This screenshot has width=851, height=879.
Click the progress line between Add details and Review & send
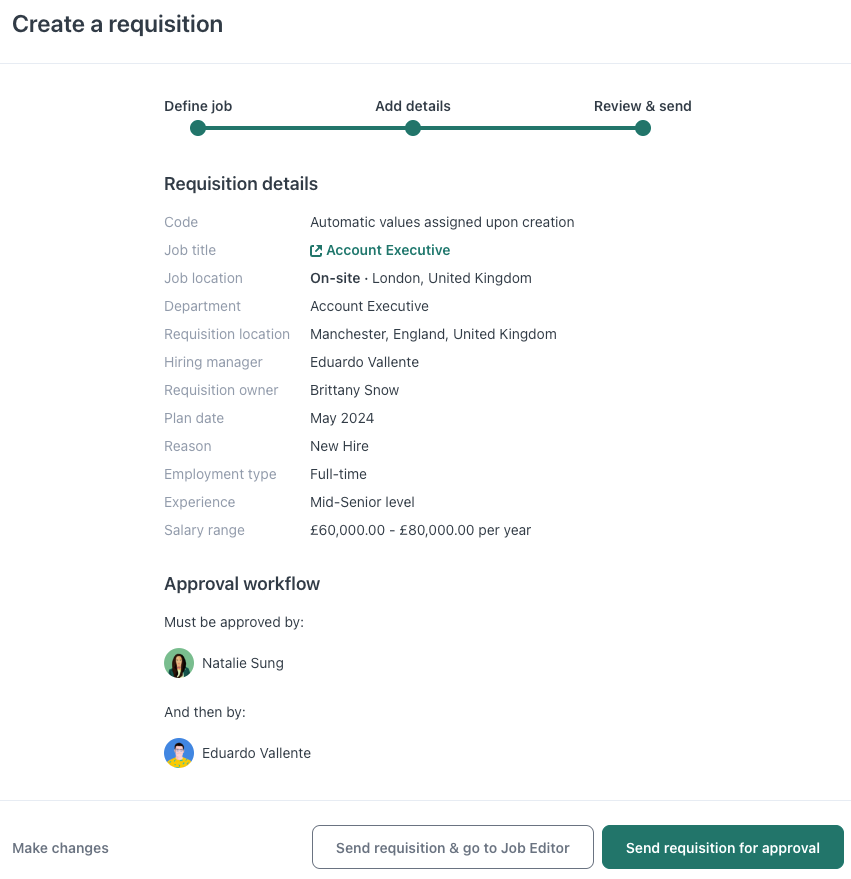528,128
